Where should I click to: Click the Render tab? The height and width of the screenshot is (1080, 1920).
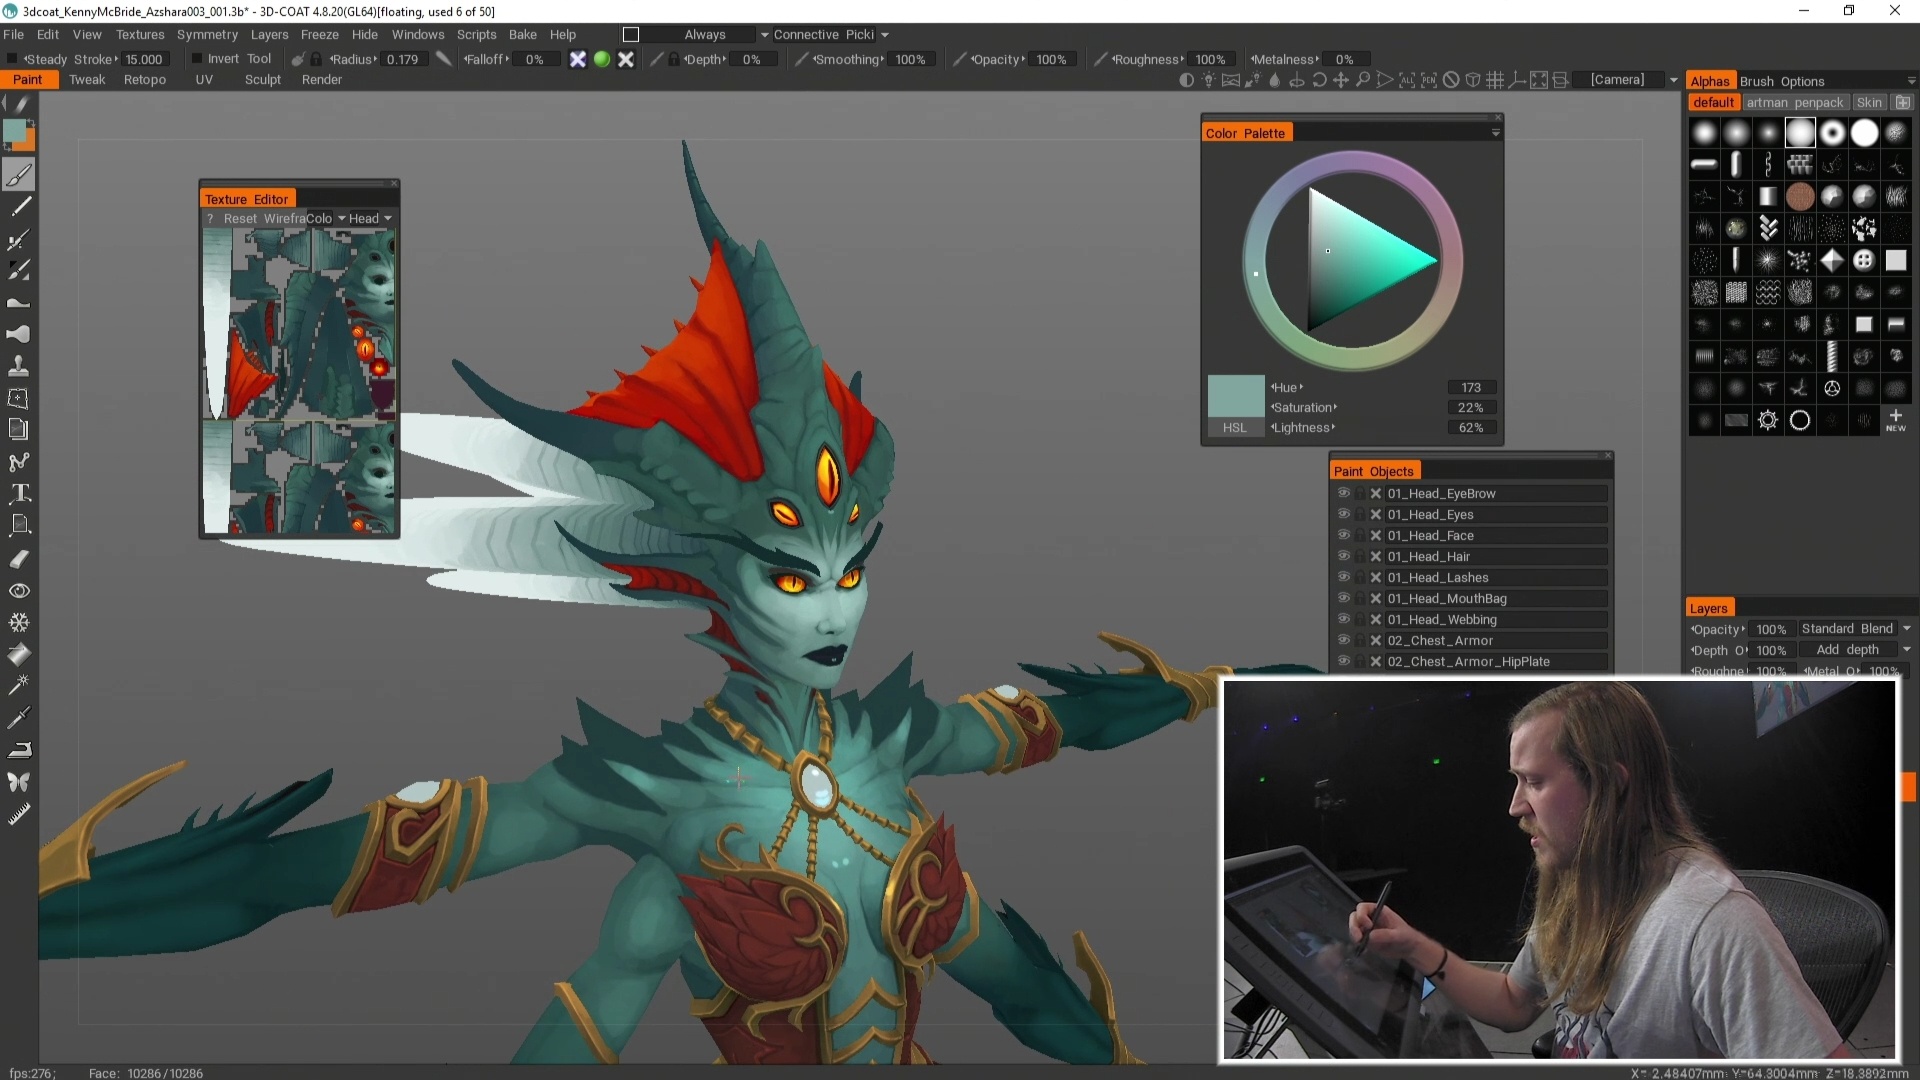322,79
